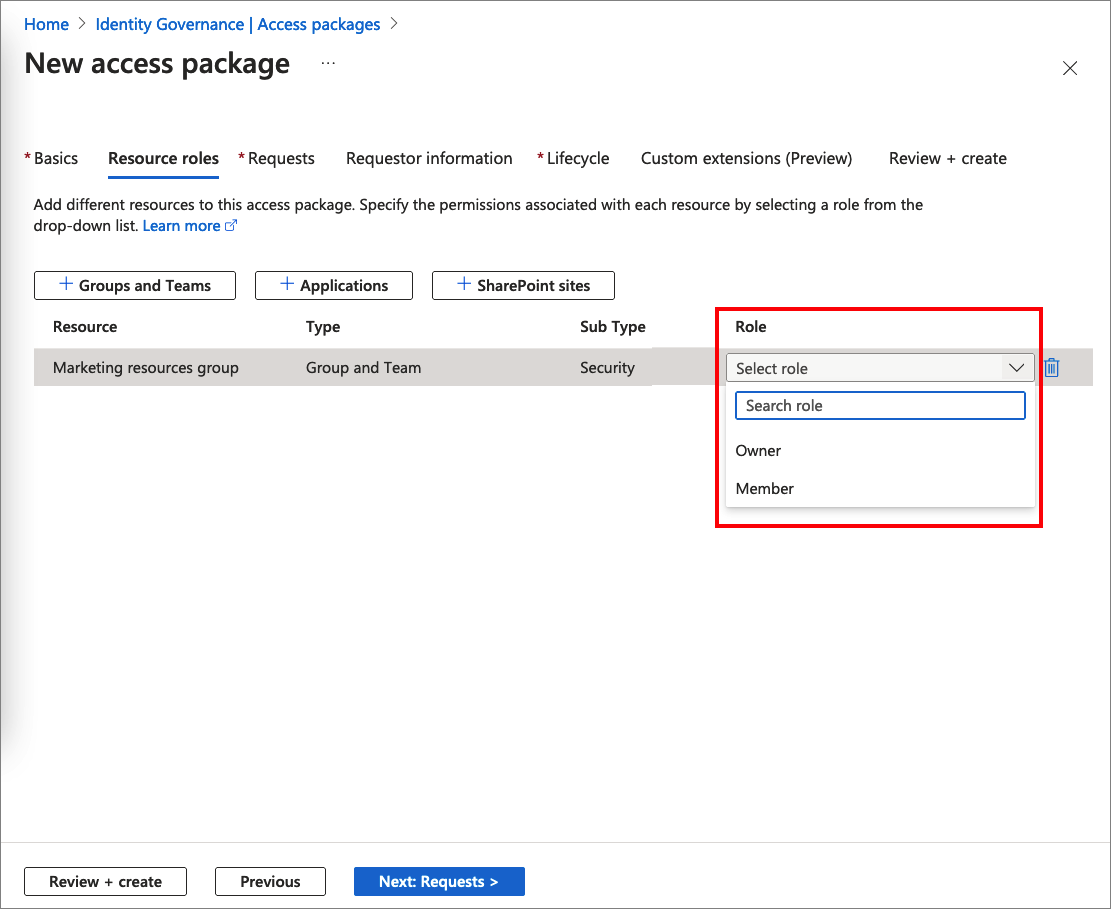Click the Next: Requests button
The image size is (1111, 909).
(439, 881)
